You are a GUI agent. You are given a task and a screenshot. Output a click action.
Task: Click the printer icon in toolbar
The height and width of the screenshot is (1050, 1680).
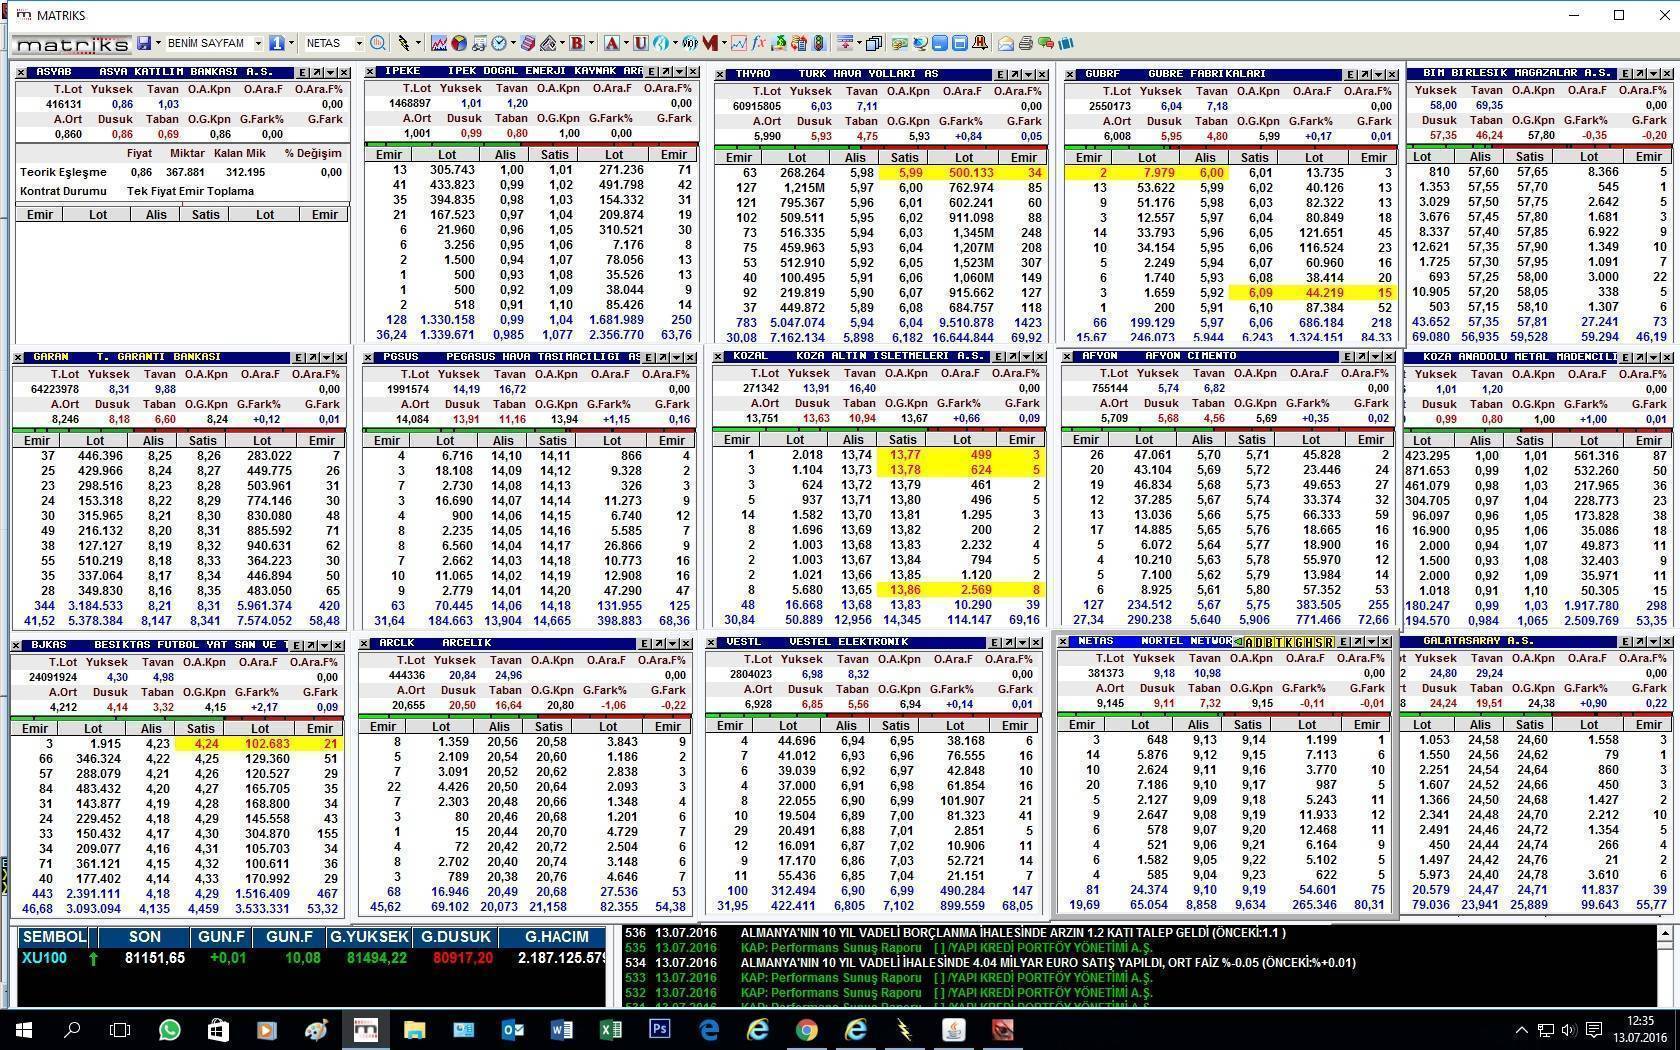tap(1025, 43)
